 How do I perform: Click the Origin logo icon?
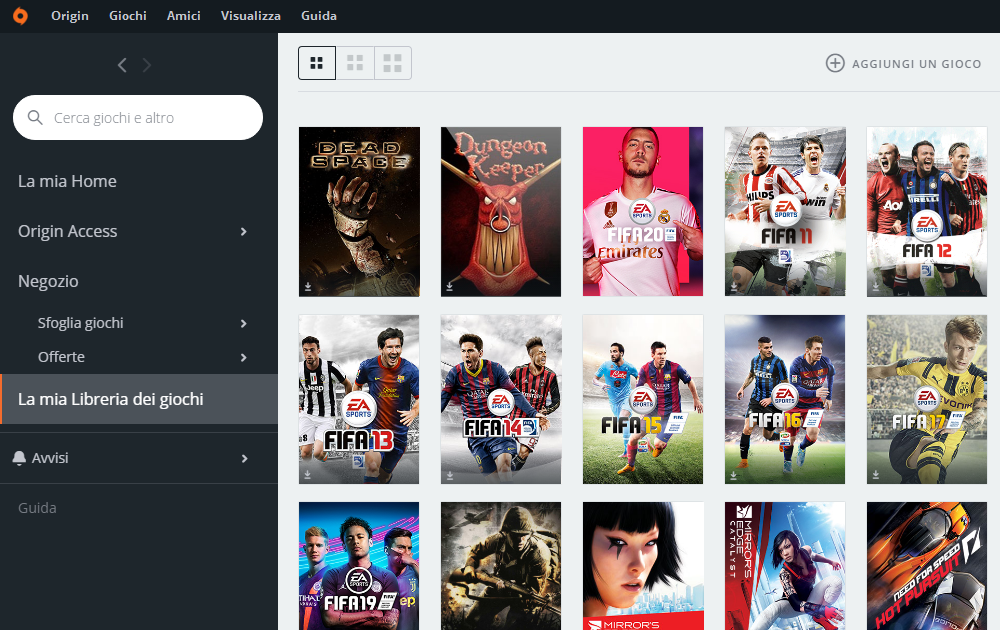coord(20,16)
